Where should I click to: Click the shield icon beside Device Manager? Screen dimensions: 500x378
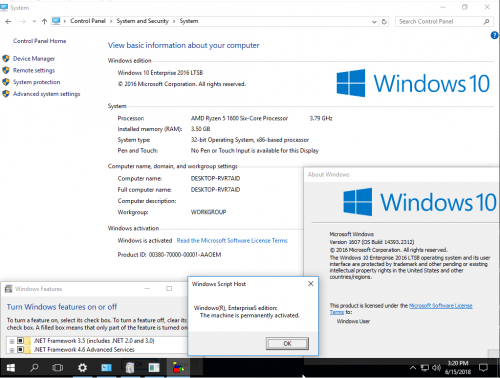tap(6, 59)
